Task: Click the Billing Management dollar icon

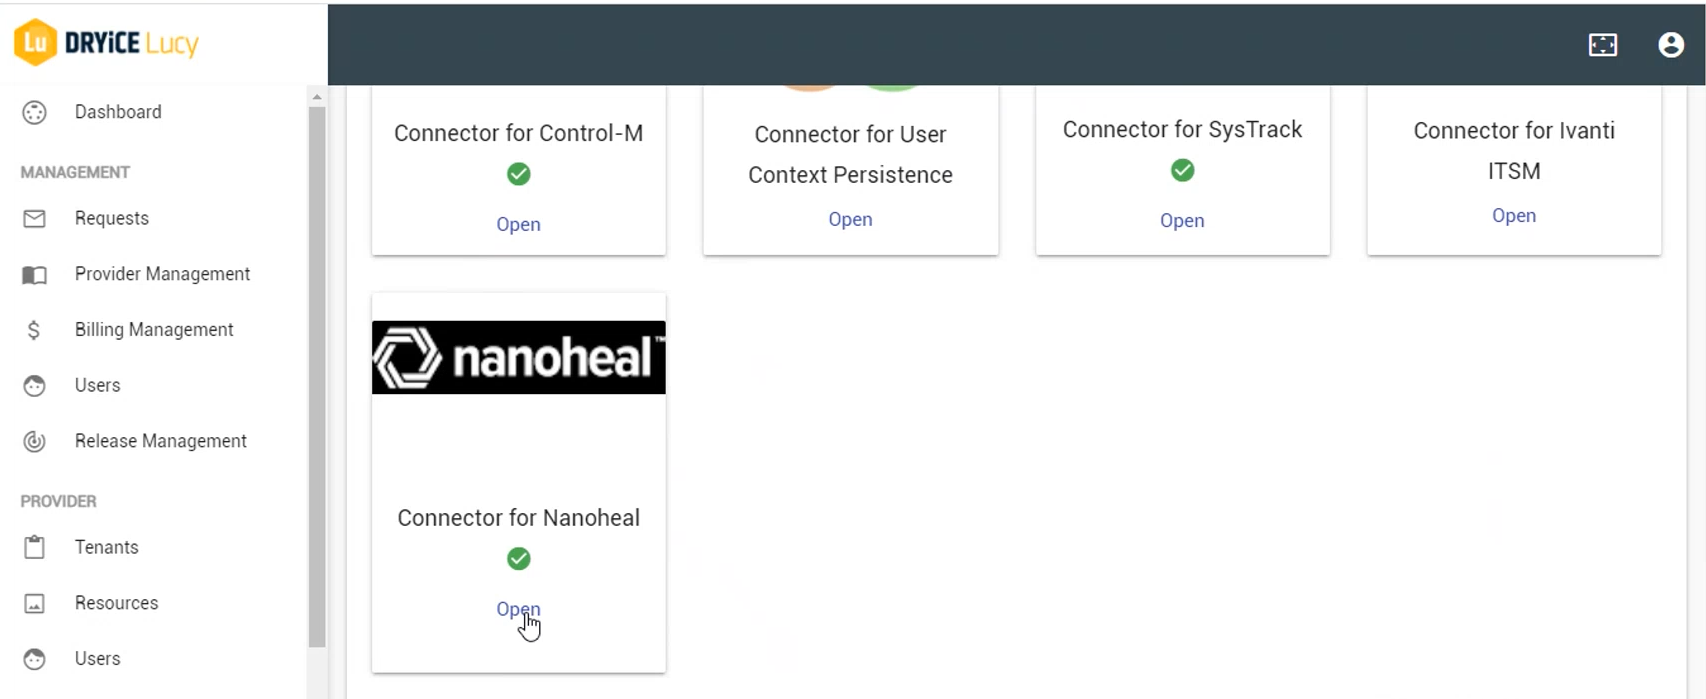Action: pyautogui.click(x=34, y=330)
